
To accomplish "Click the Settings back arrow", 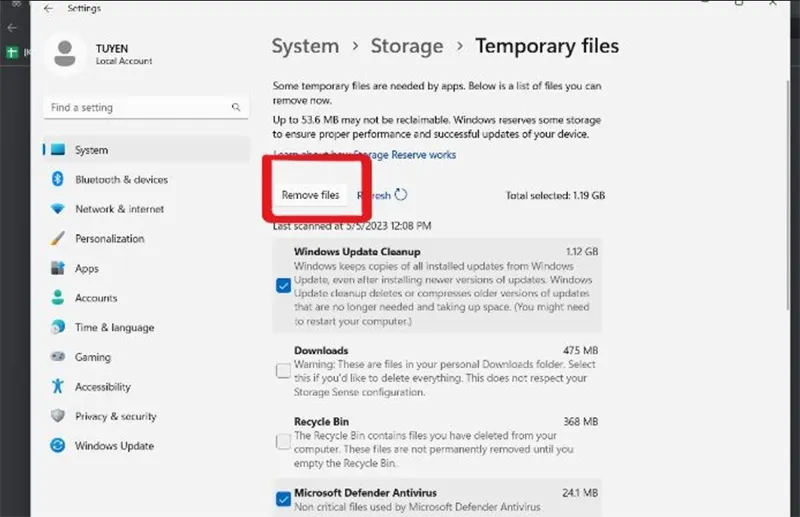I will click(48, 8).
